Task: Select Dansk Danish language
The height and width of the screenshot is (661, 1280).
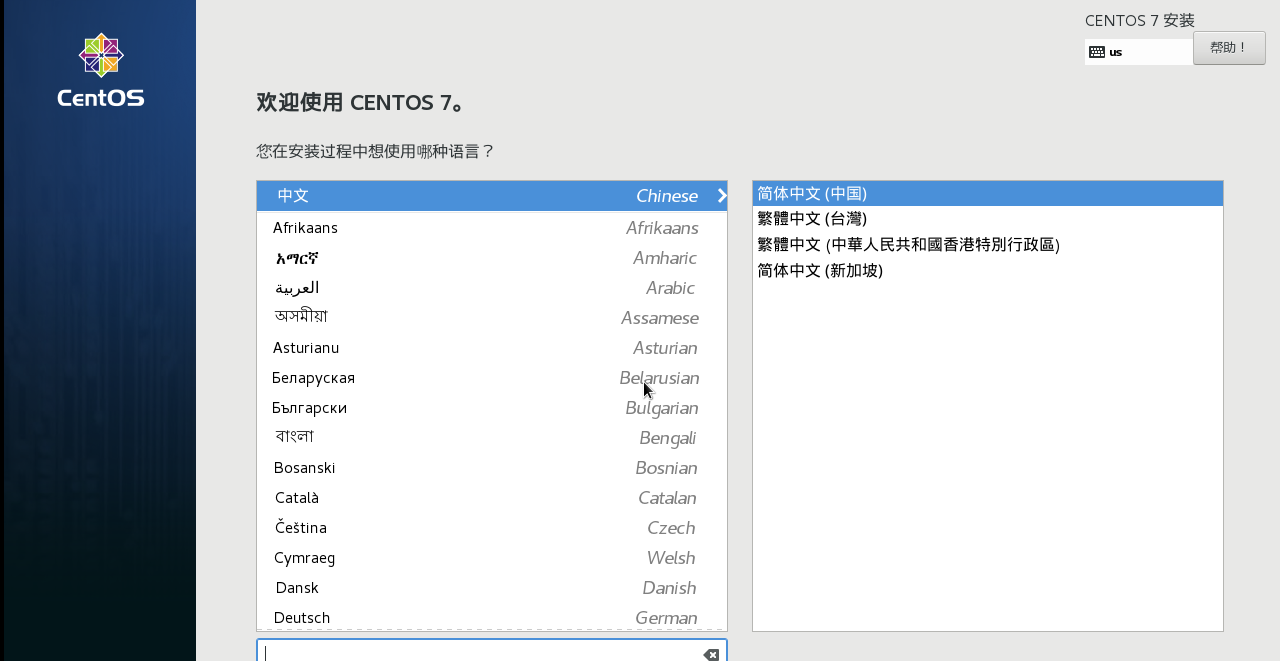Action: click(x=492, y=588)
